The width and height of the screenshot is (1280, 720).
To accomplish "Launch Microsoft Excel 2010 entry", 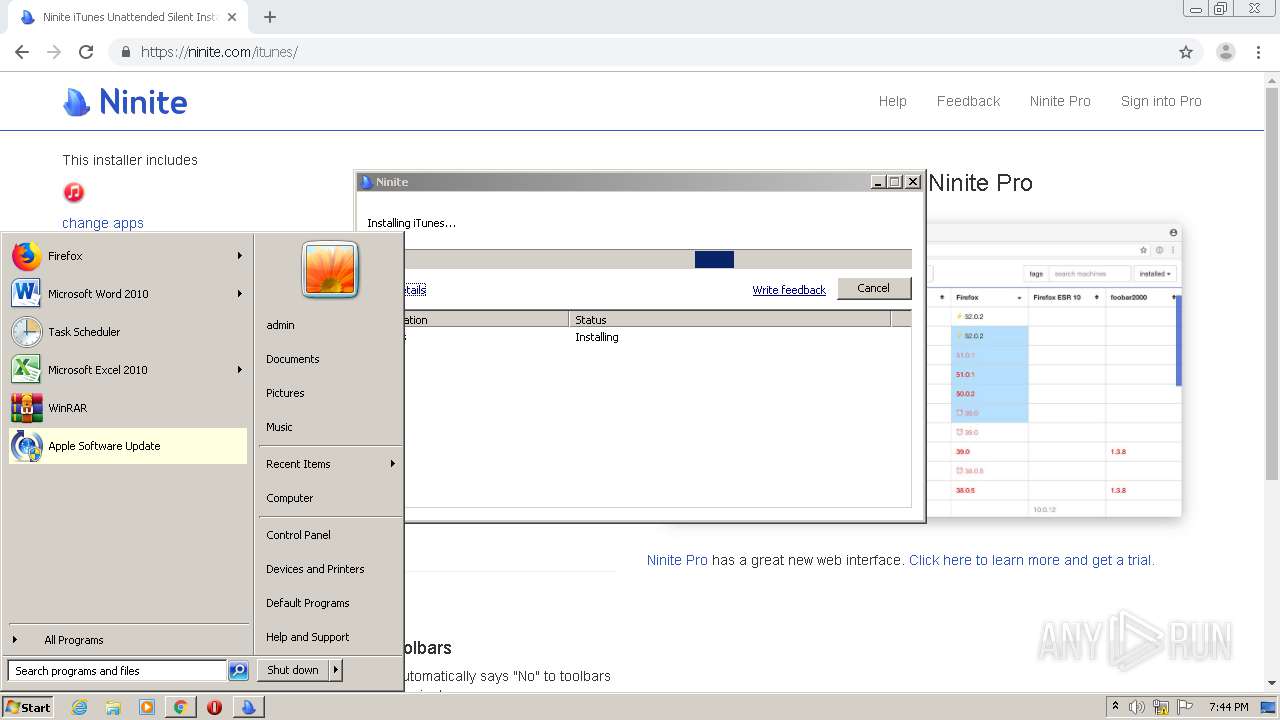I will click(127, 370).
